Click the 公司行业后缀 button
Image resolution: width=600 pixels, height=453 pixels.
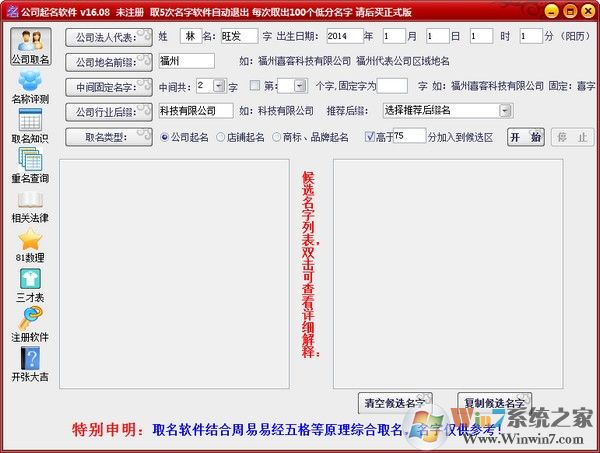pos(109,112)
